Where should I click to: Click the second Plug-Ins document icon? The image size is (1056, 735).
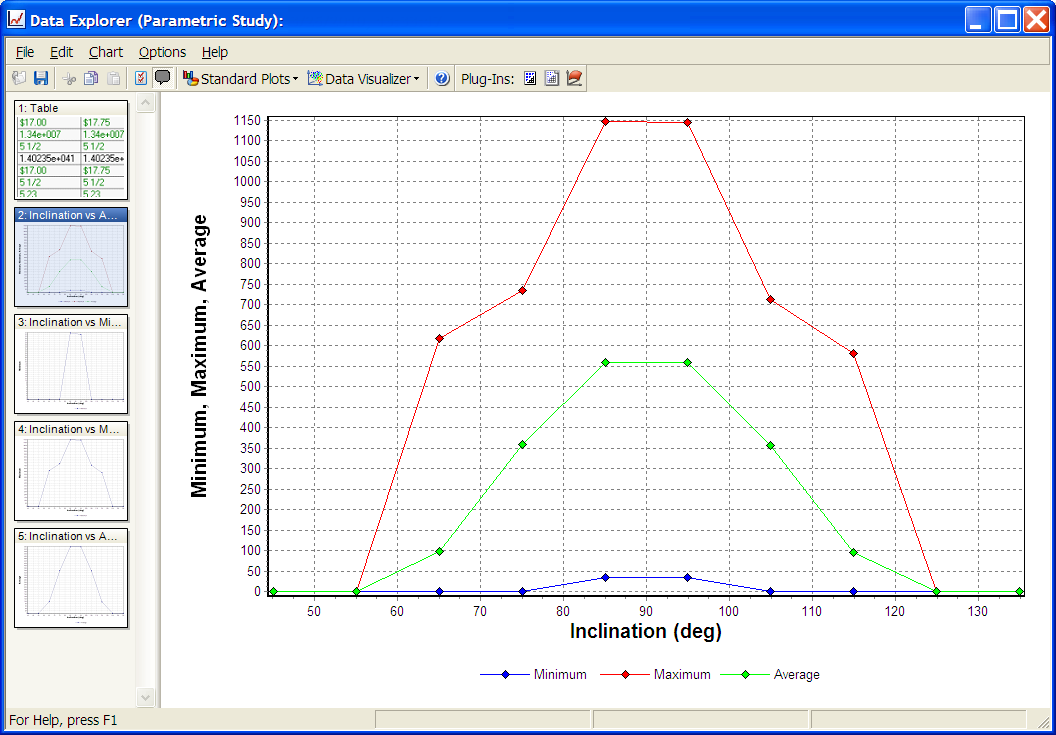pyautogui.click(x=552, y=79)
